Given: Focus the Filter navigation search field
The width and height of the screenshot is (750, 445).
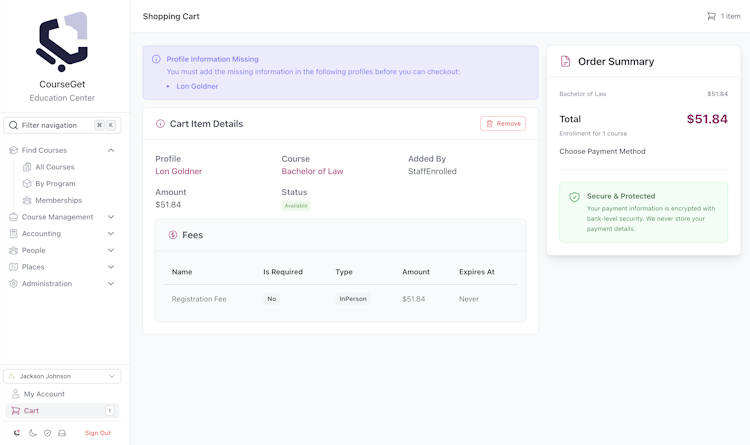Looking at the screenshot, I should pos(62,125).
